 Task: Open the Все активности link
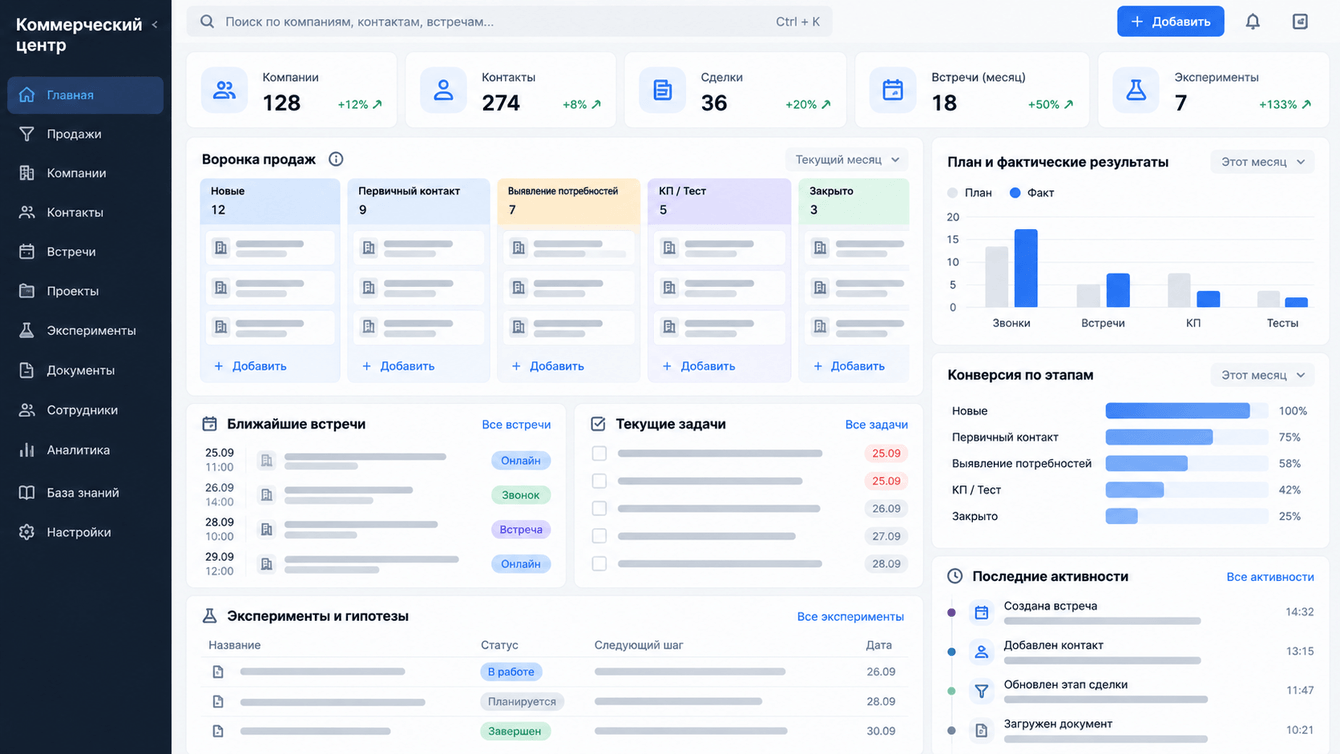click(1270, 576)
